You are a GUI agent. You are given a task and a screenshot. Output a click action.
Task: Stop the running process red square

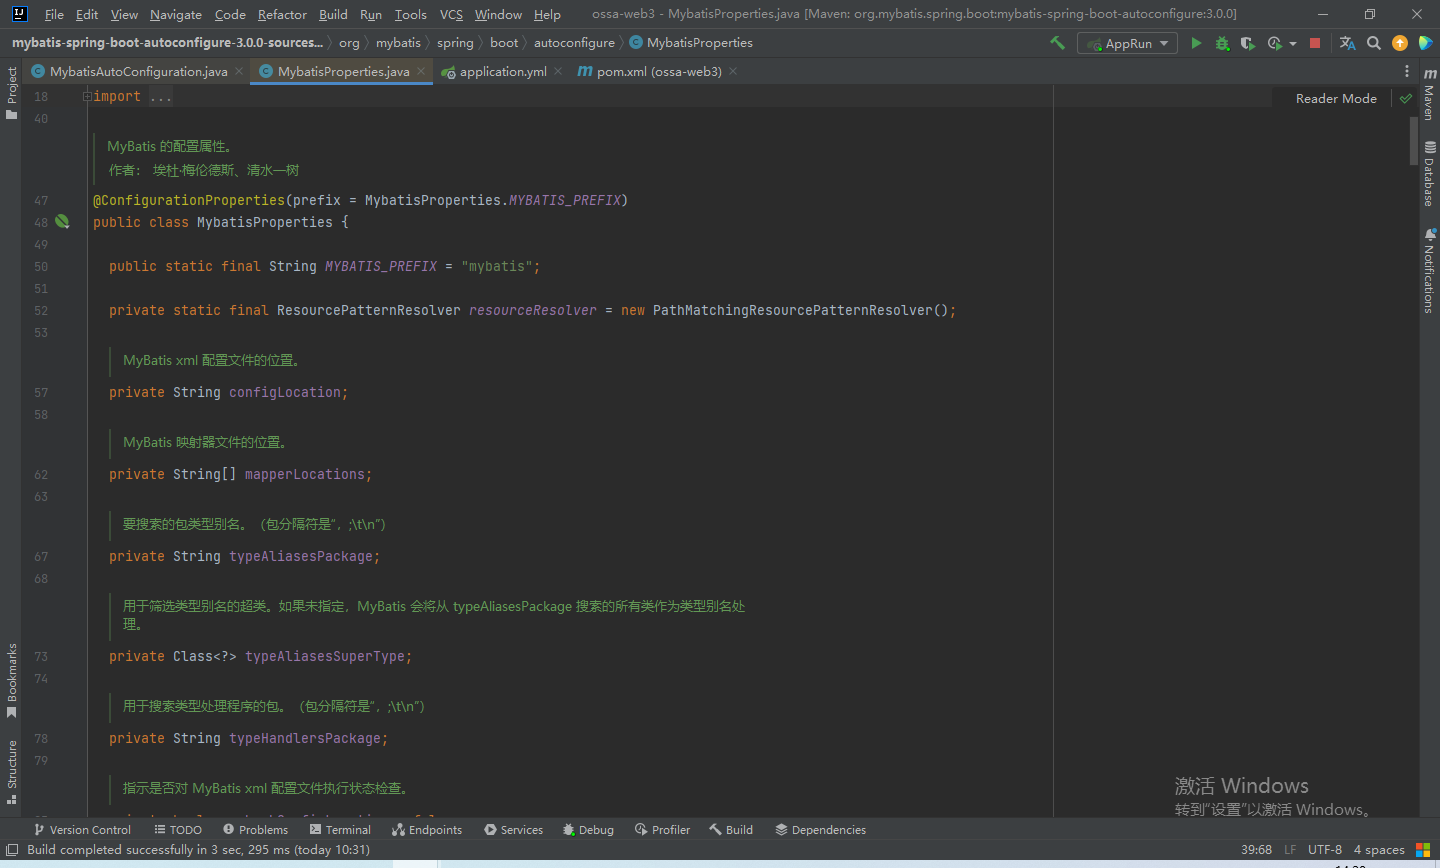point(1315,43)
